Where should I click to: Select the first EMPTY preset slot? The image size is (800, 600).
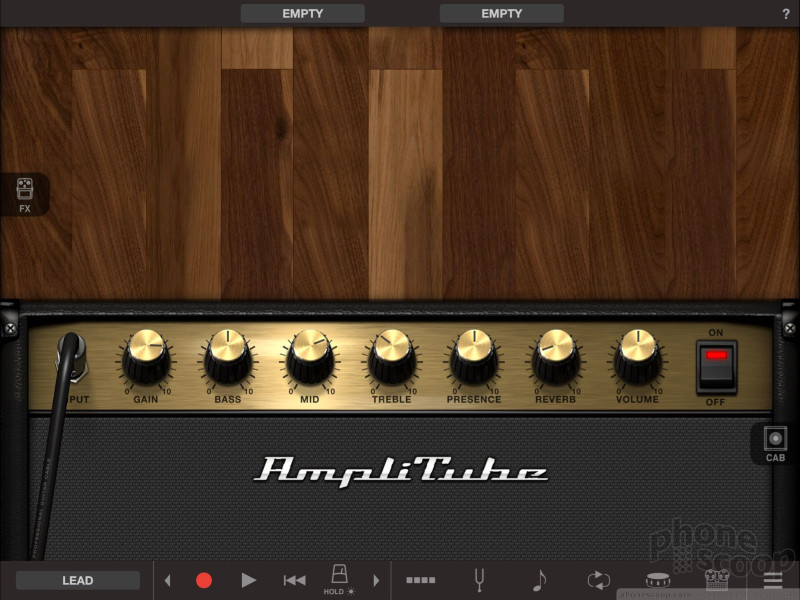tap(303, 14)
